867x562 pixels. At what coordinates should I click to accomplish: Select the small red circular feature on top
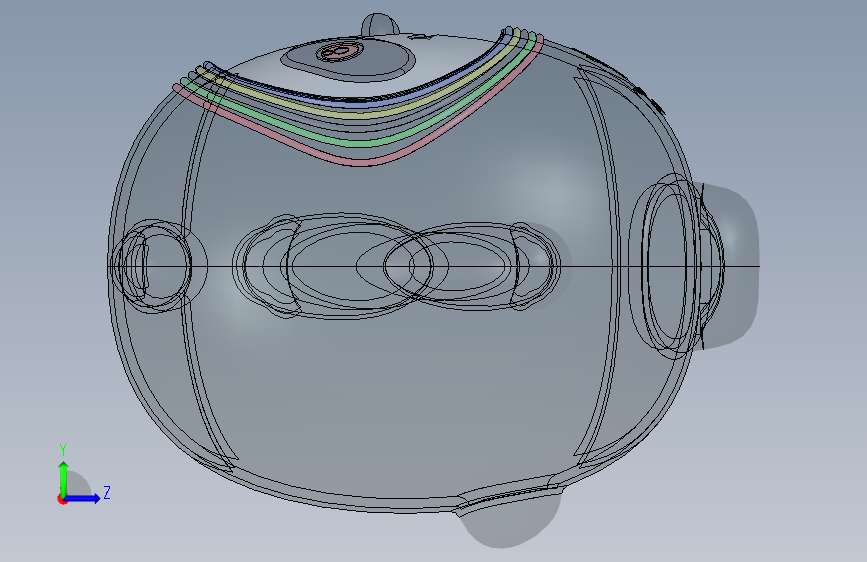click(340, 52)
